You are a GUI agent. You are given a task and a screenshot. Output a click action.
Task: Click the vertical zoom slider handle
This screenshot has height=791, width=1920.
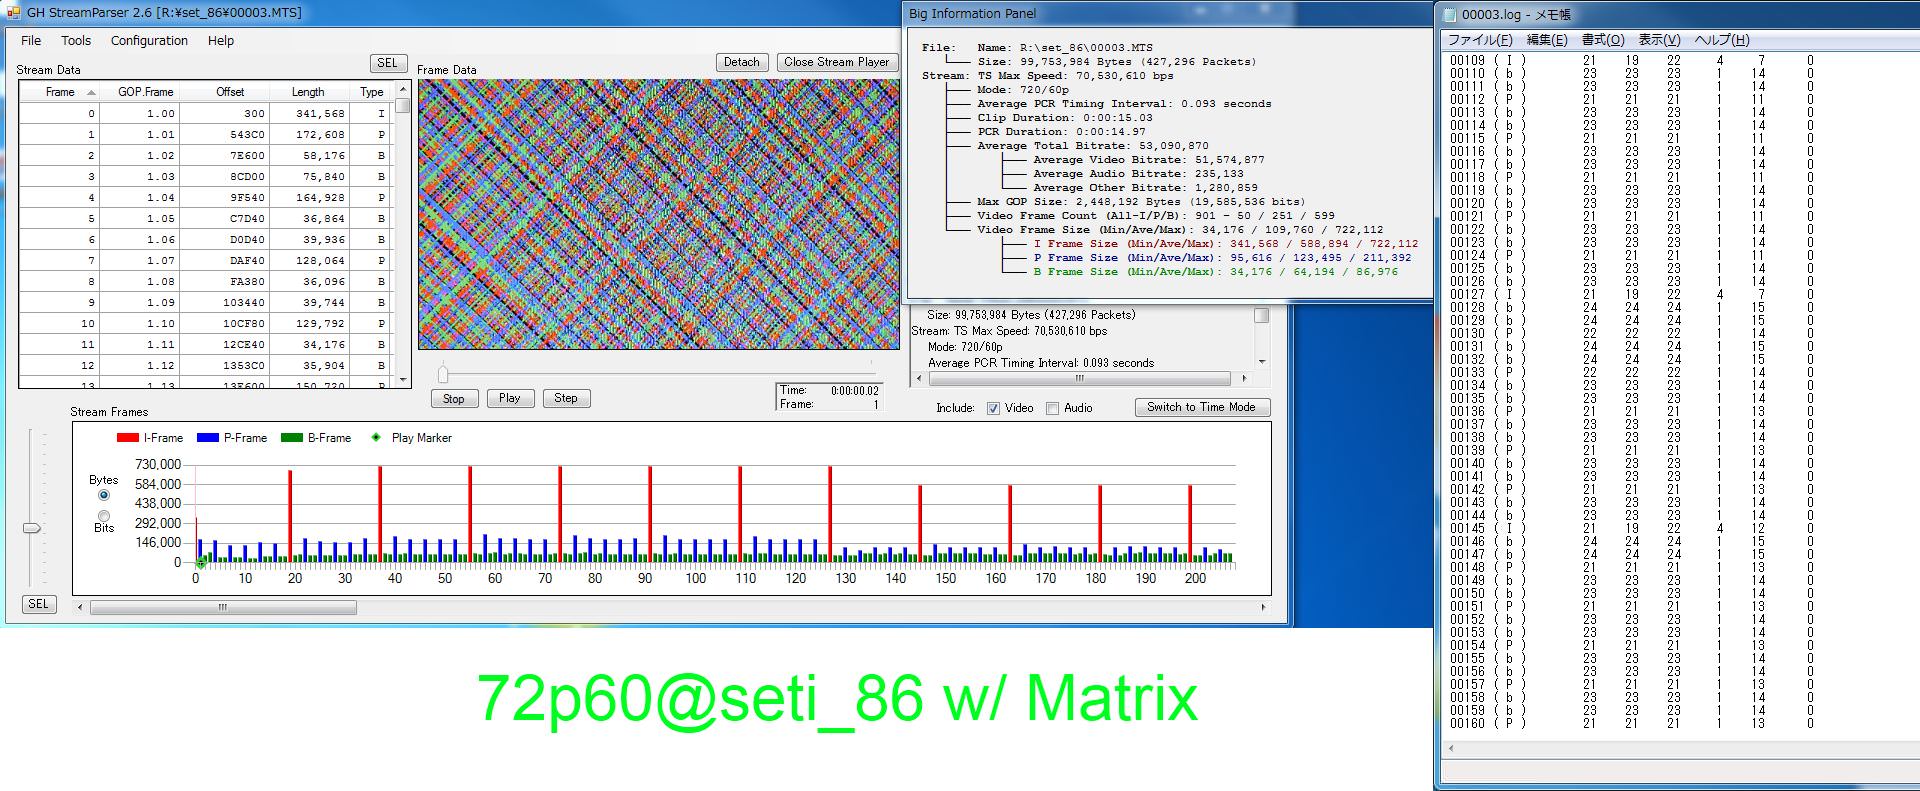point(32,528)
